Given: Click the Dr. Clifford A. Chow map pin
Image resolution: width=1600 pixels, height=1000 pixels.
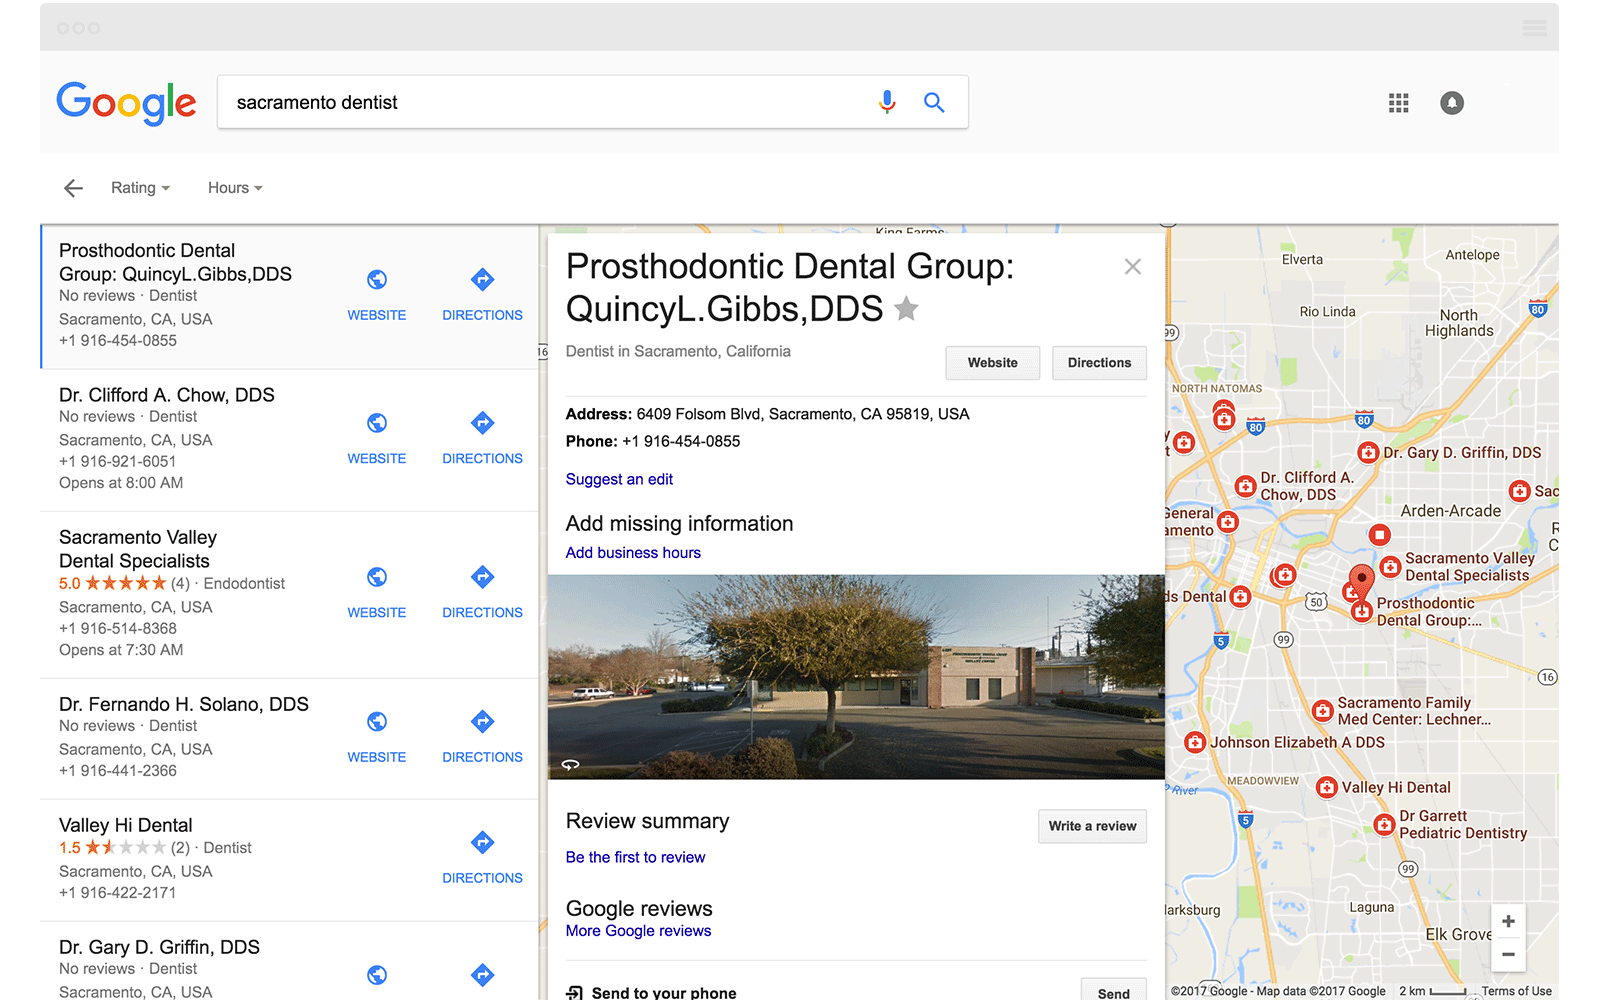Looking at the screenshot, I should coord(1245,486).
